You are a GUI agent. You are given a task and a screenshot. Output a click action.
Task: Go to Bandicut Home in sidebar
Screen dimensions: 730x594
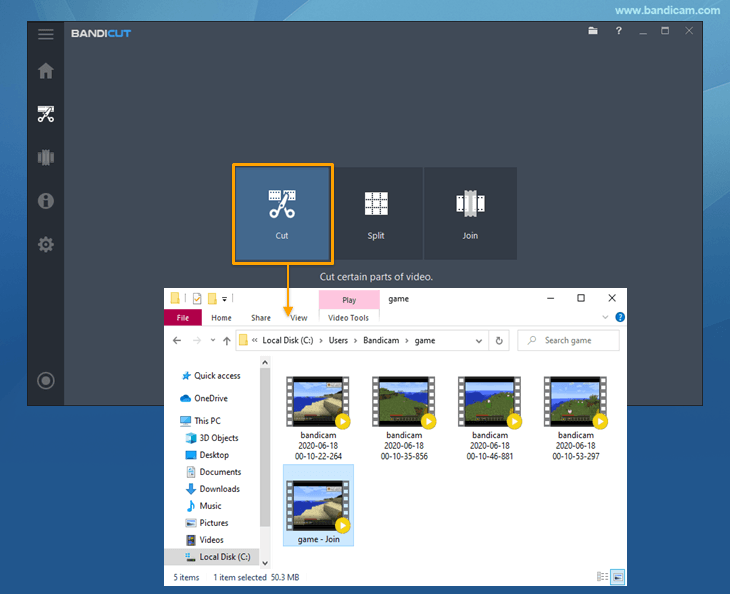(x=46, y=71)
